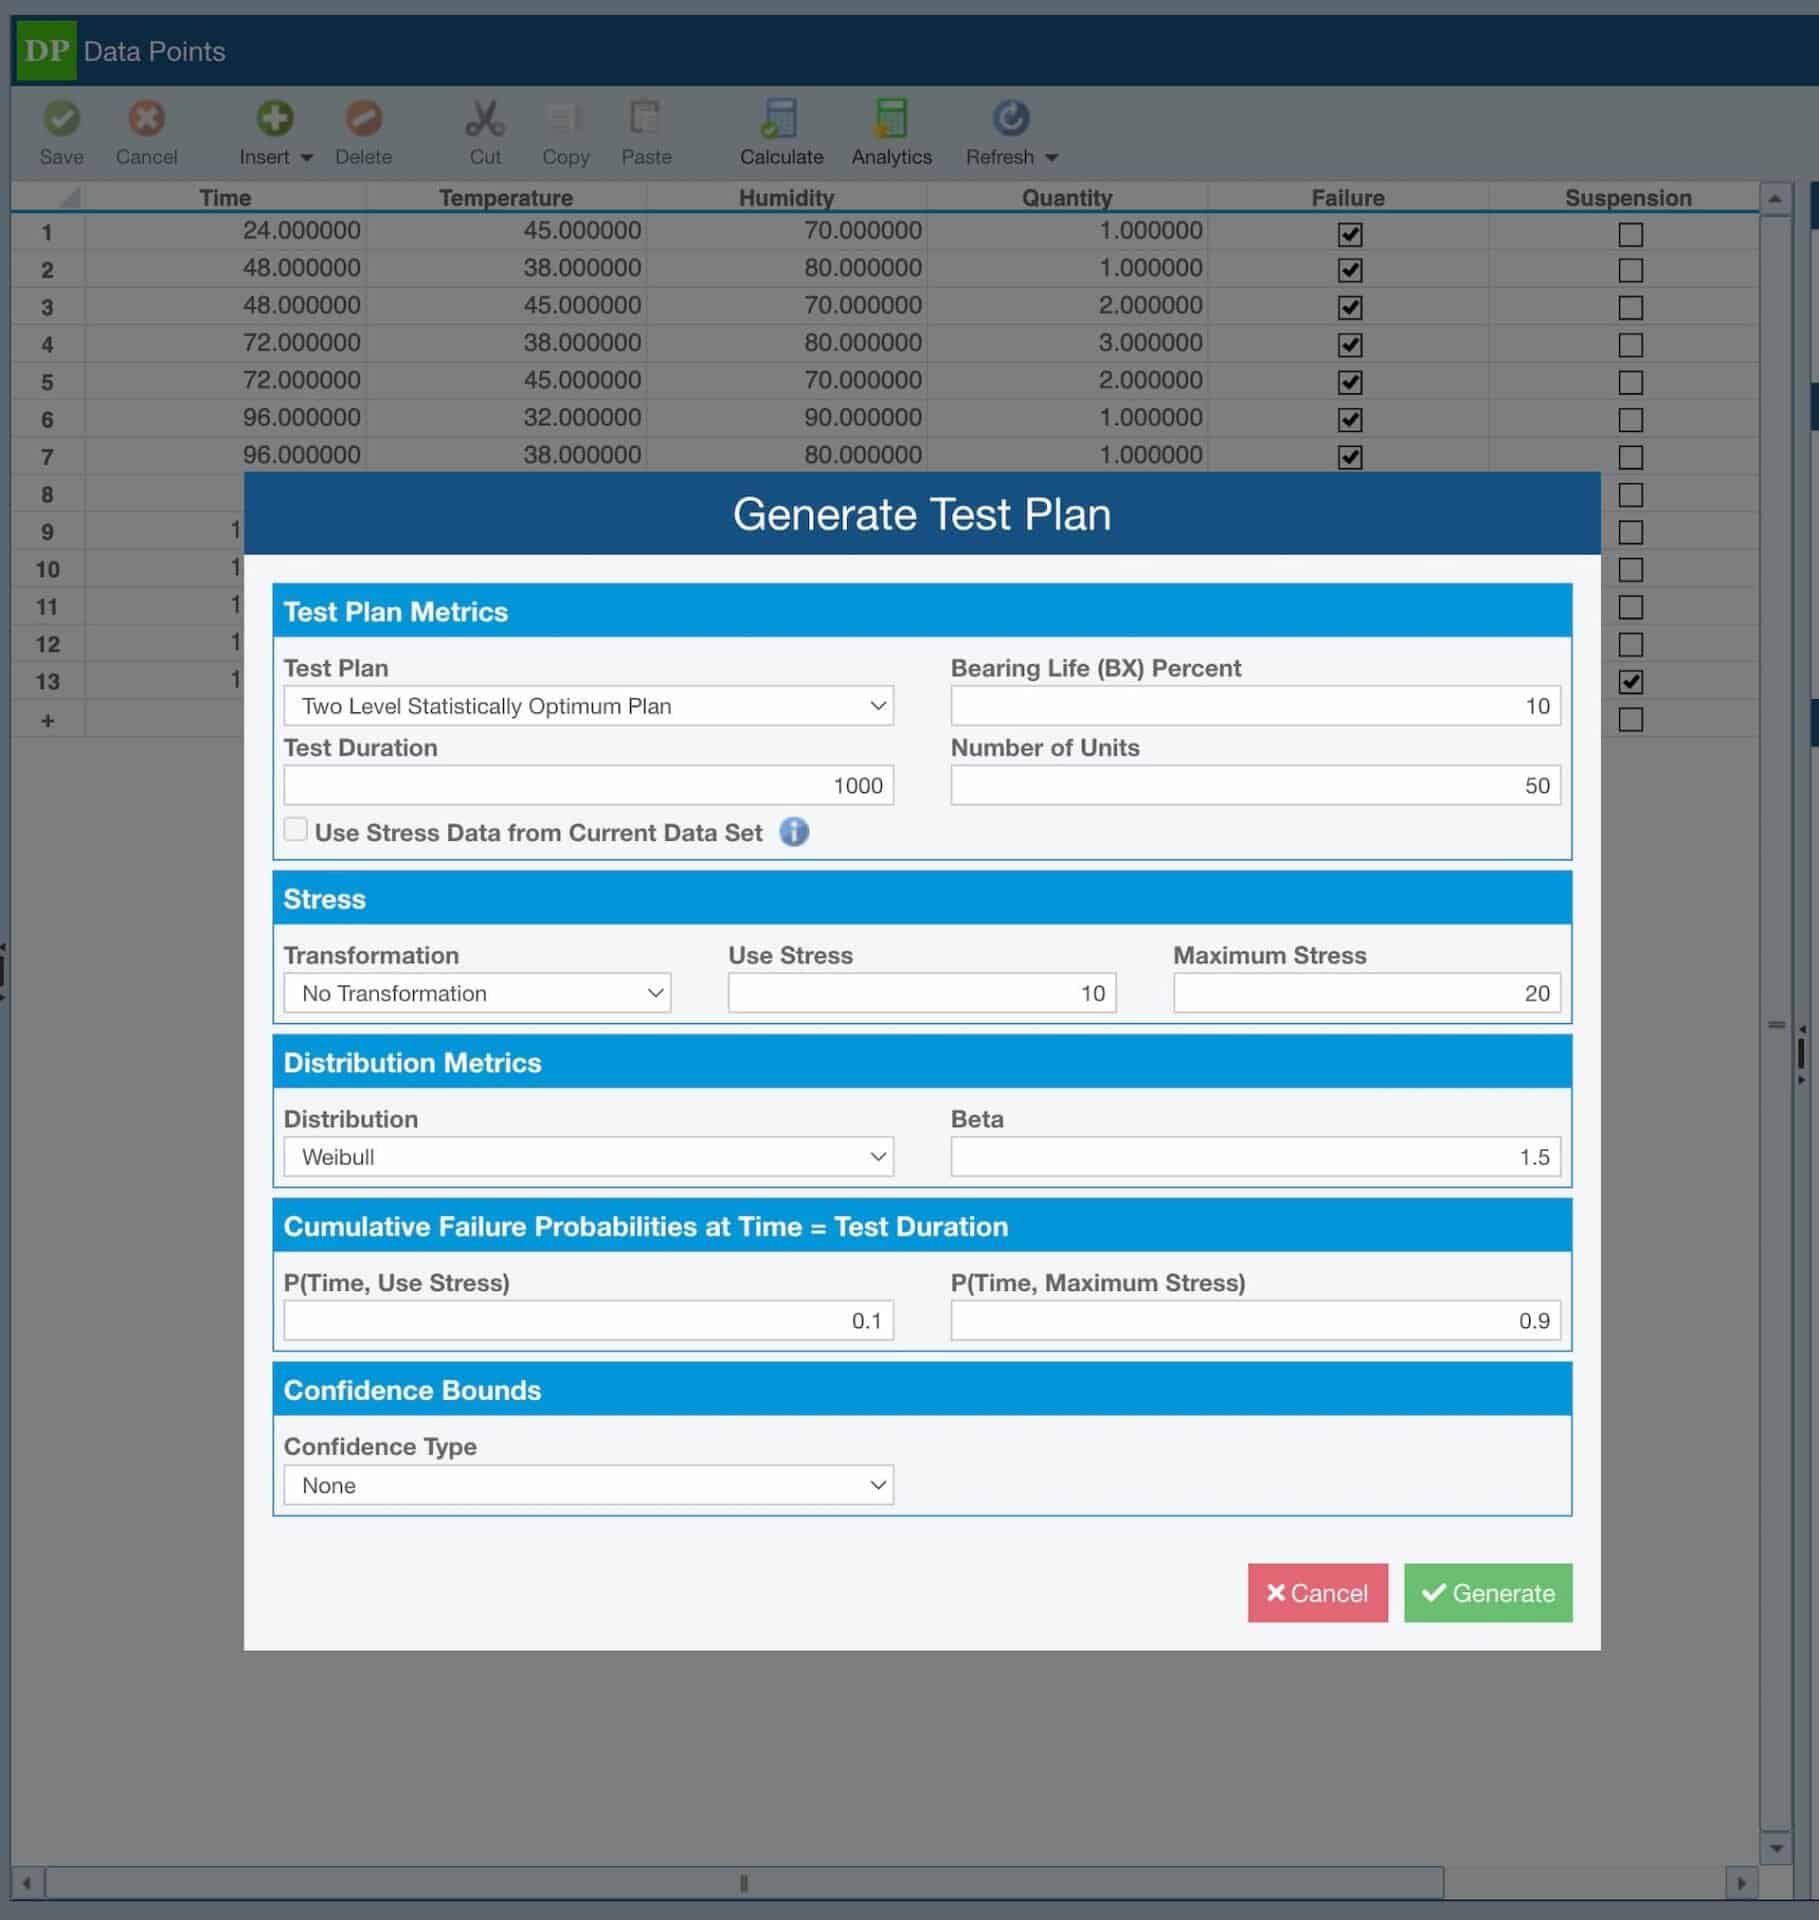Image resolution: width=1819 pixels, height=1920 pixels.
Task: Uncheck the Failure checkbox on row 3
Action: point(1348,307)
